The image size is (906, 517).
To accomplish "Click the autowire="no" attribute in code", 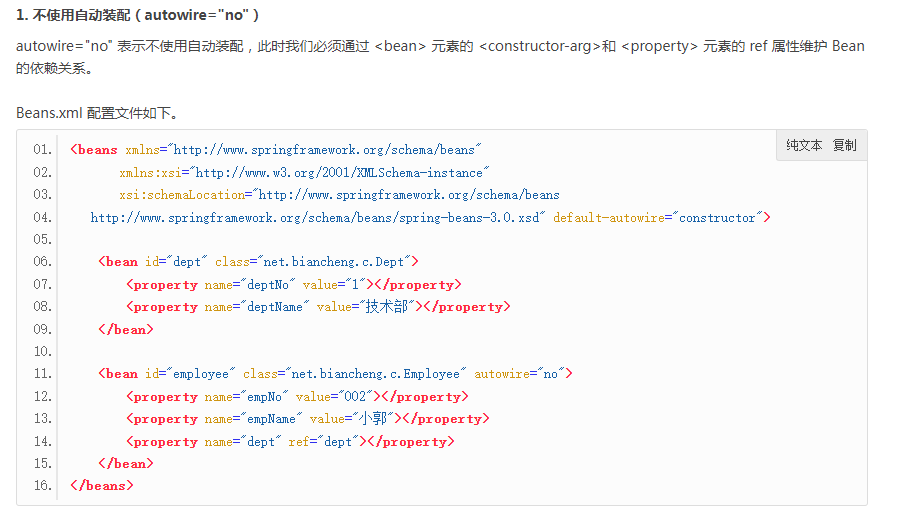I will click(521, 374).
